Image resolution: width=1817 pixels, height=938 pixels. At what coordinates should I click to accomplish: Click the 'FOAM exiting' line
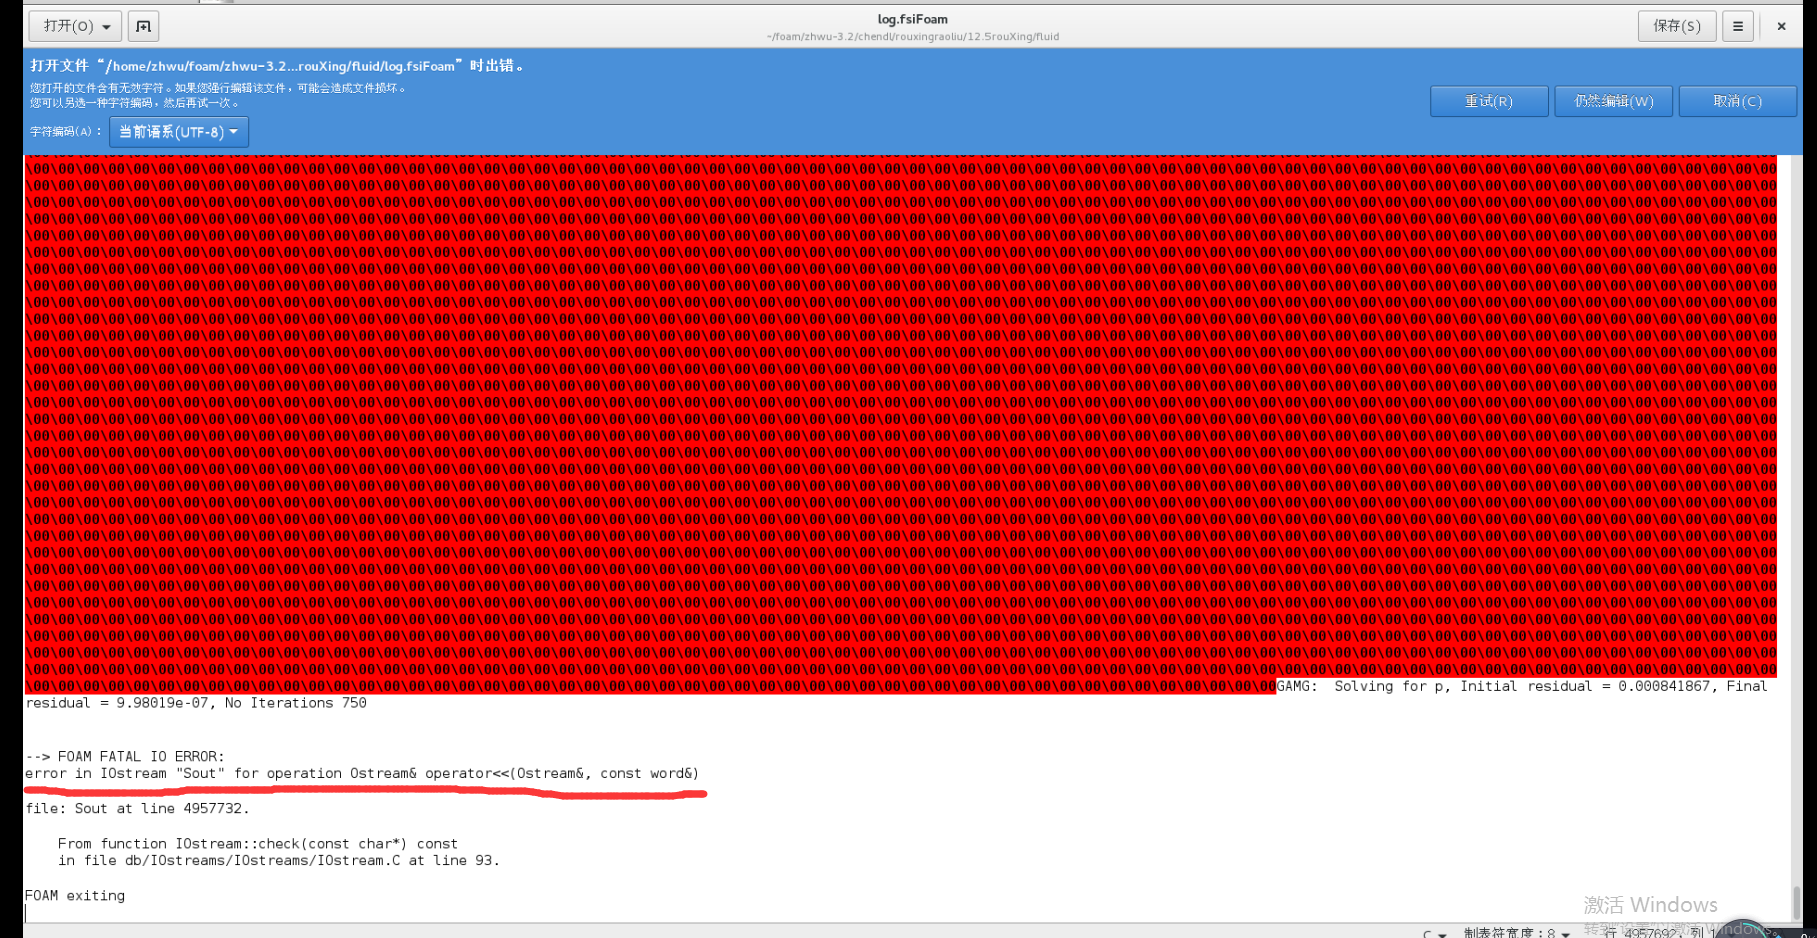(x=75, y=895)
